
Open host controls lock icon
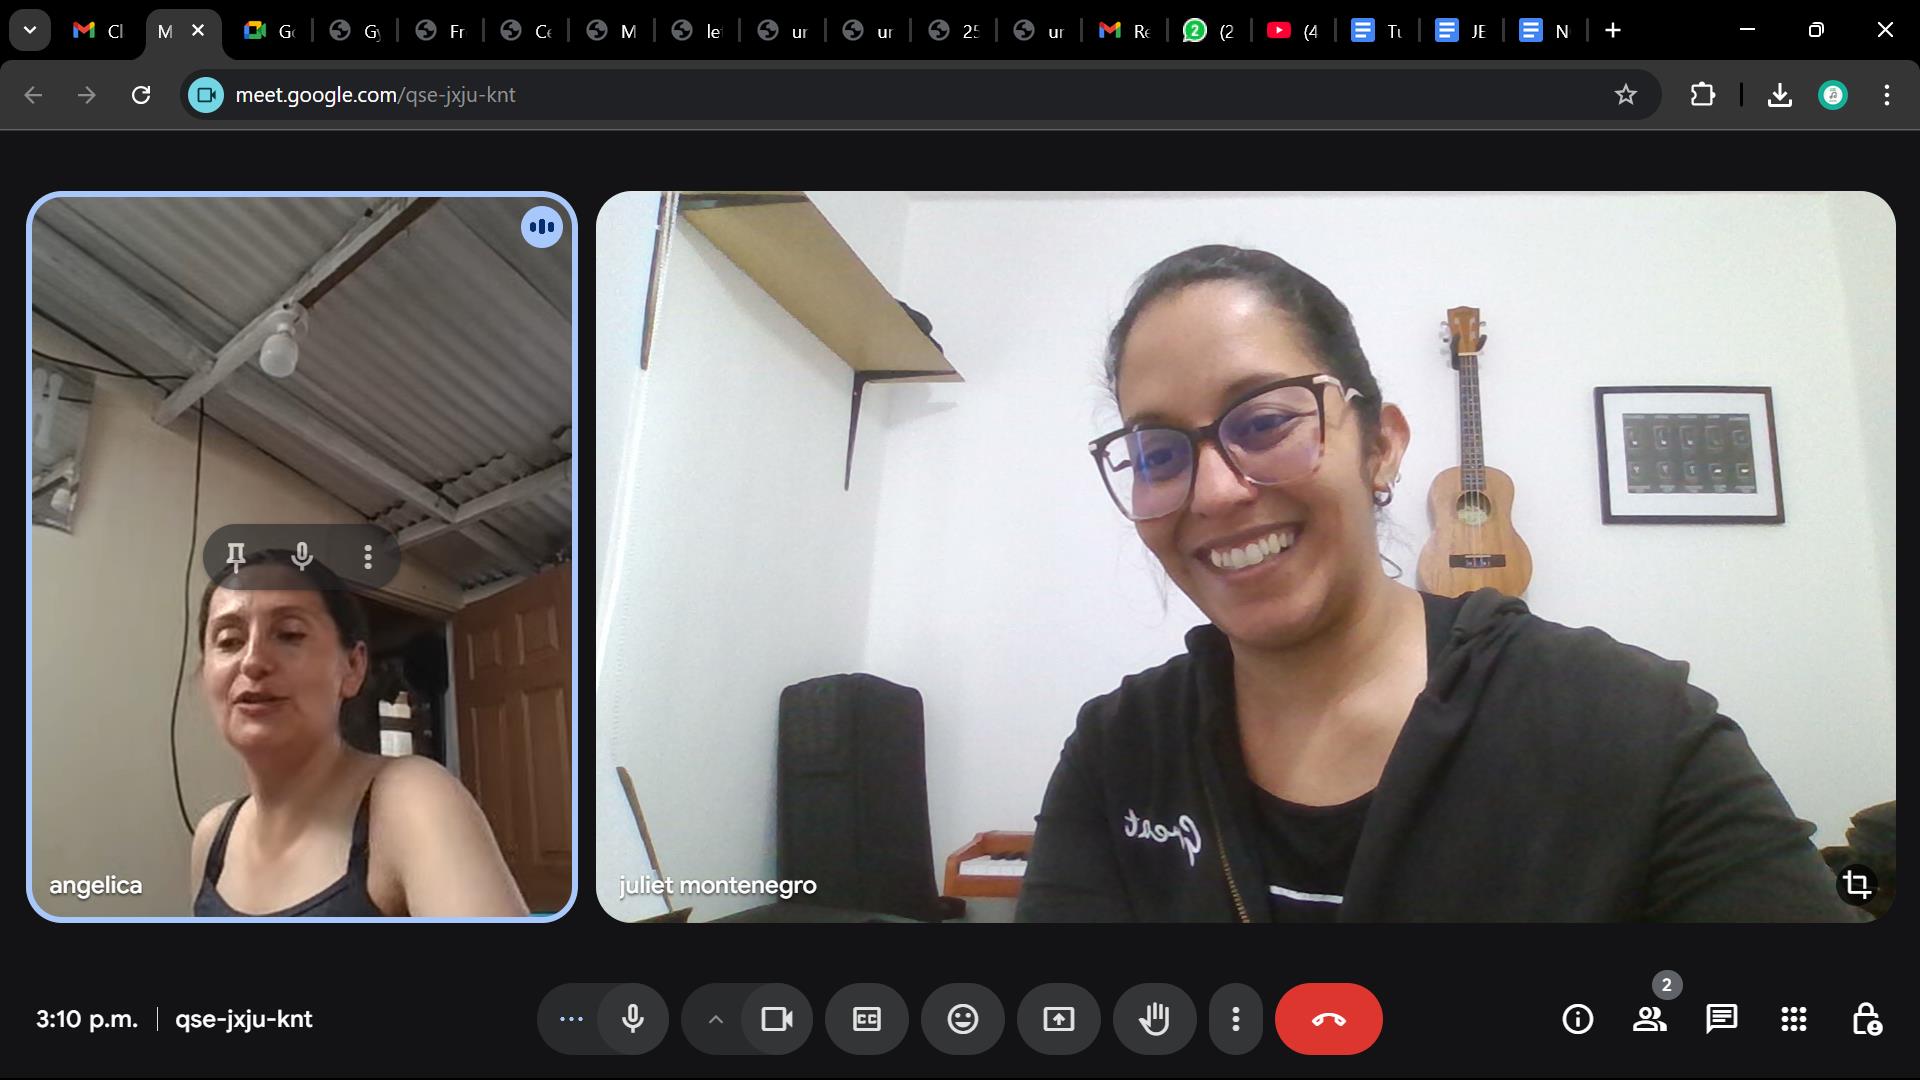coord(1865,1019)
